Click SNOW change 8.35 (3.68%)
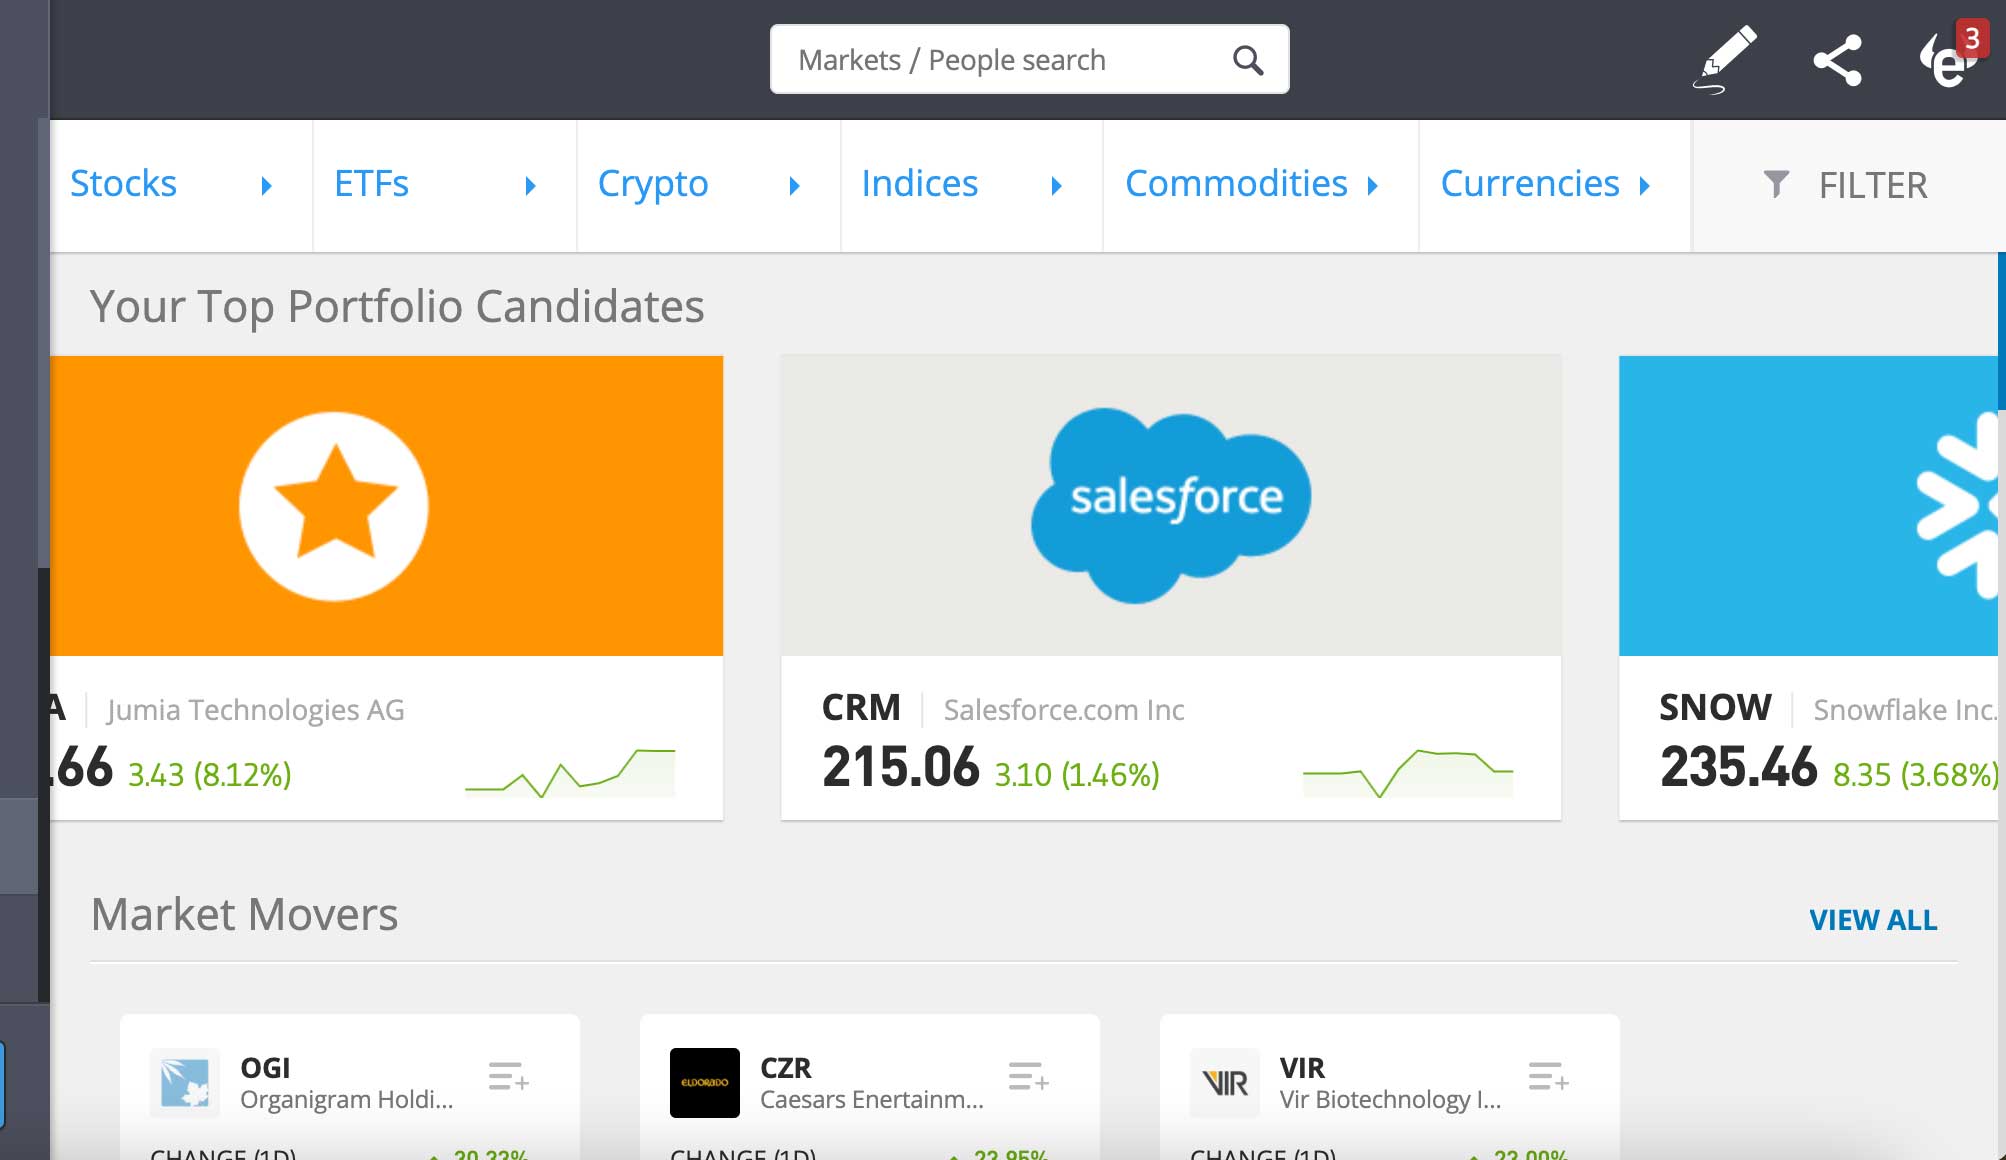This screenshot has height=1160, width=2006. [x=1915, y=775]
